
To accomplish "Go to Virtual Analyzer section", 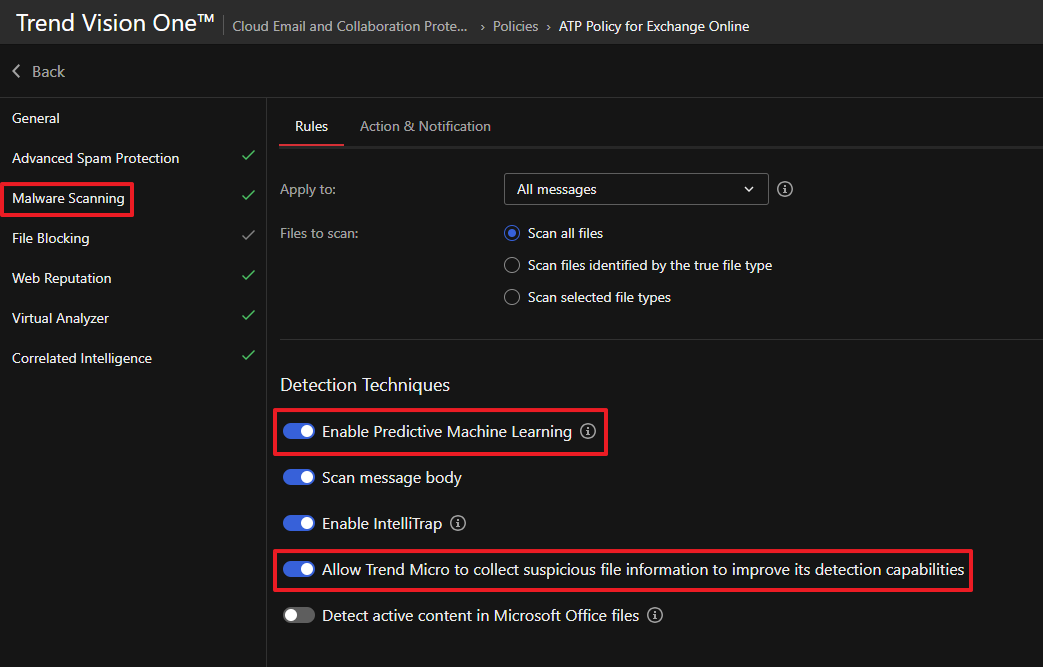I will 60,318.
